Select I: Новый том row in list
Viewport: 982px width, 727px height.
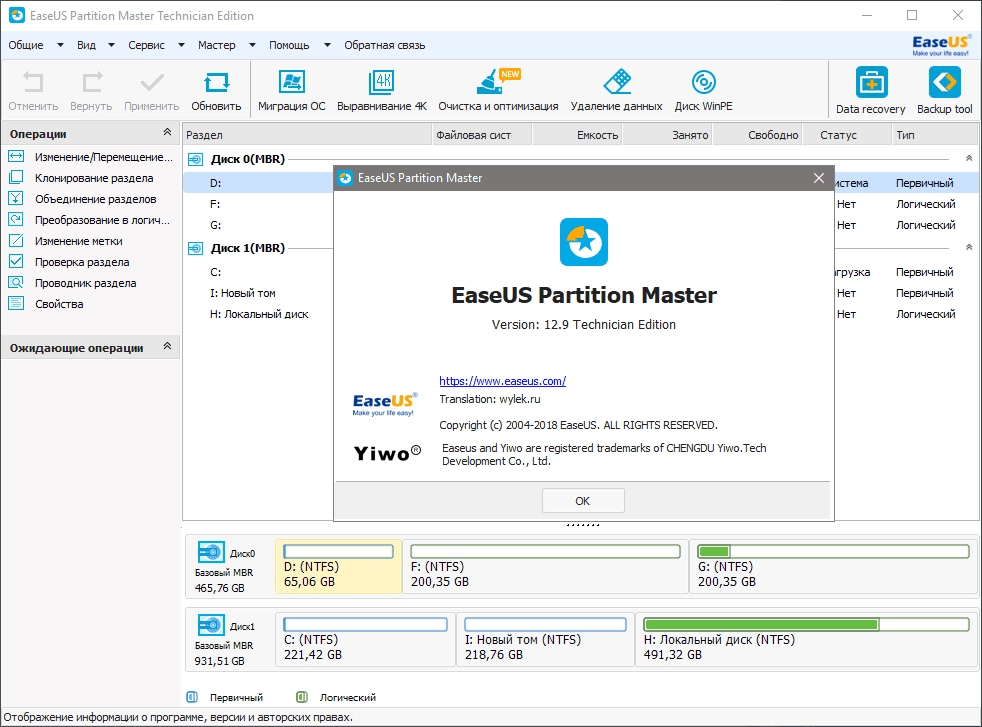point(258,293)
